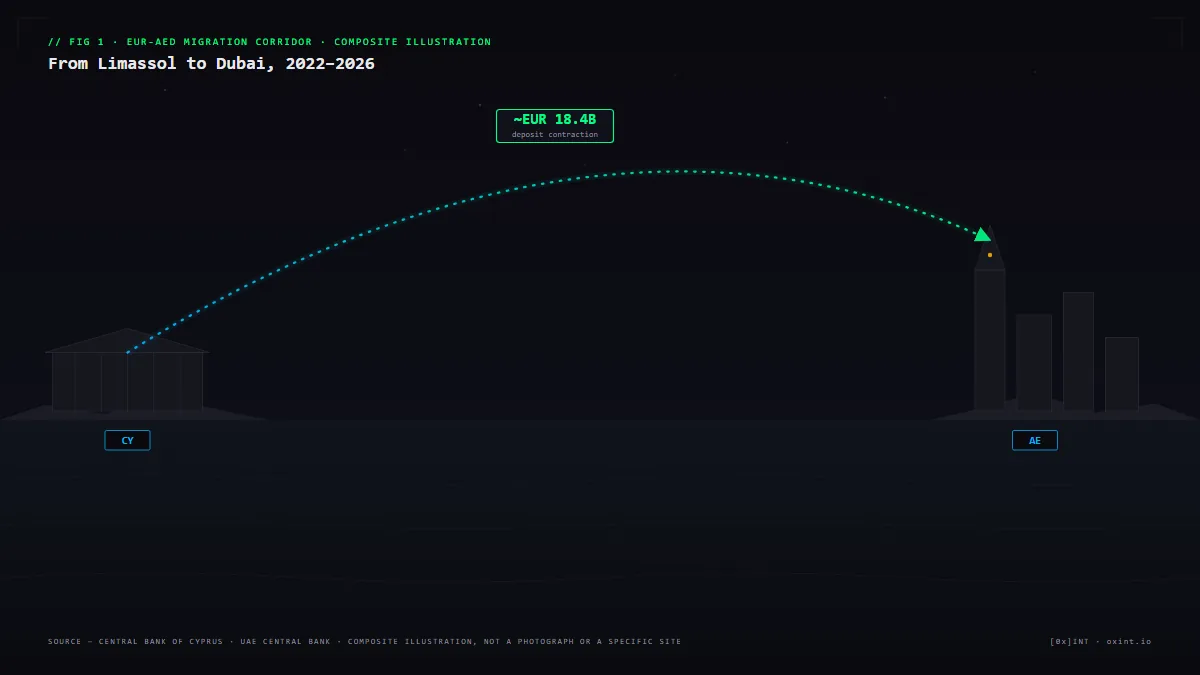Screen dimensions: 1200x675
Task: Click the tower immediately right of the spire
Action: (1034, 362)
